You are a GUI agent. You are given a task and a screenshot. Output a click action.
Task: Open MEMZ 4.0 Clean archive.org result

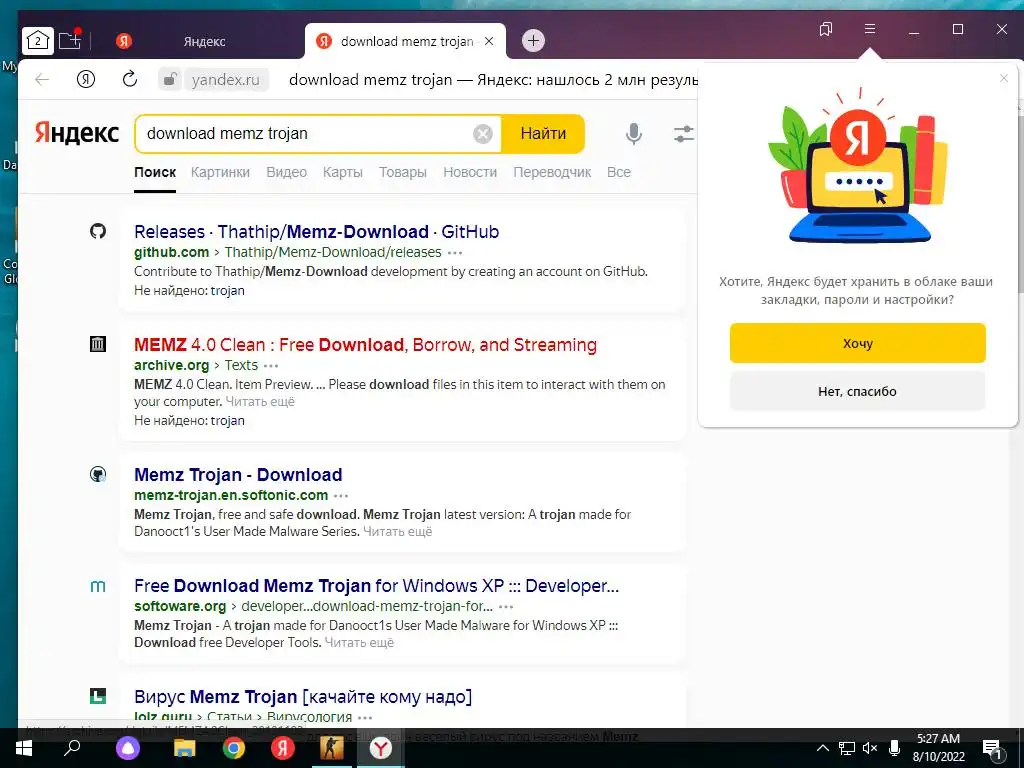365,345
